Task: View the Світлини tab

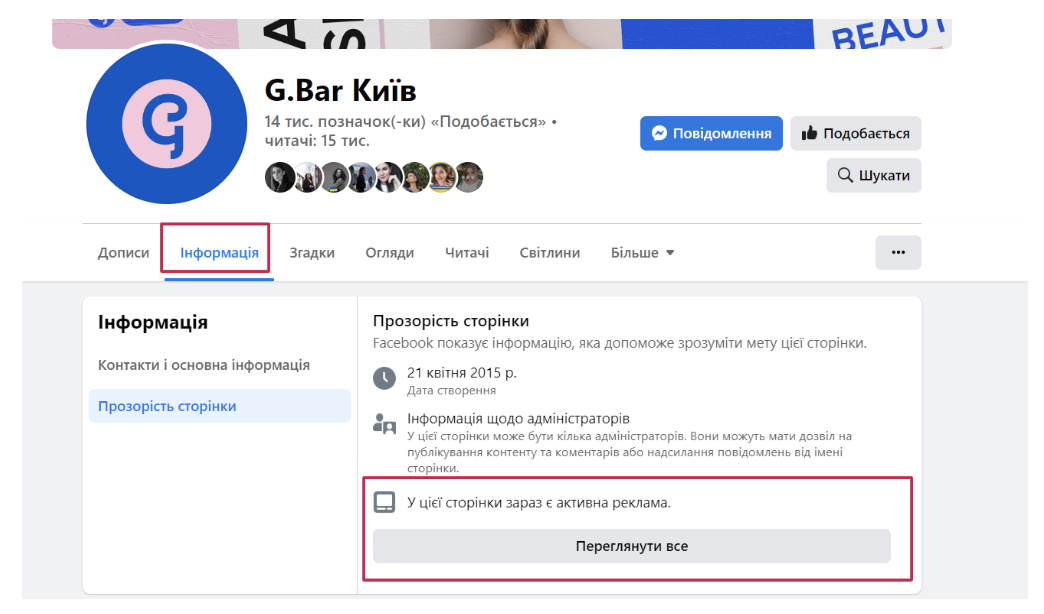Action: (550, 253)
